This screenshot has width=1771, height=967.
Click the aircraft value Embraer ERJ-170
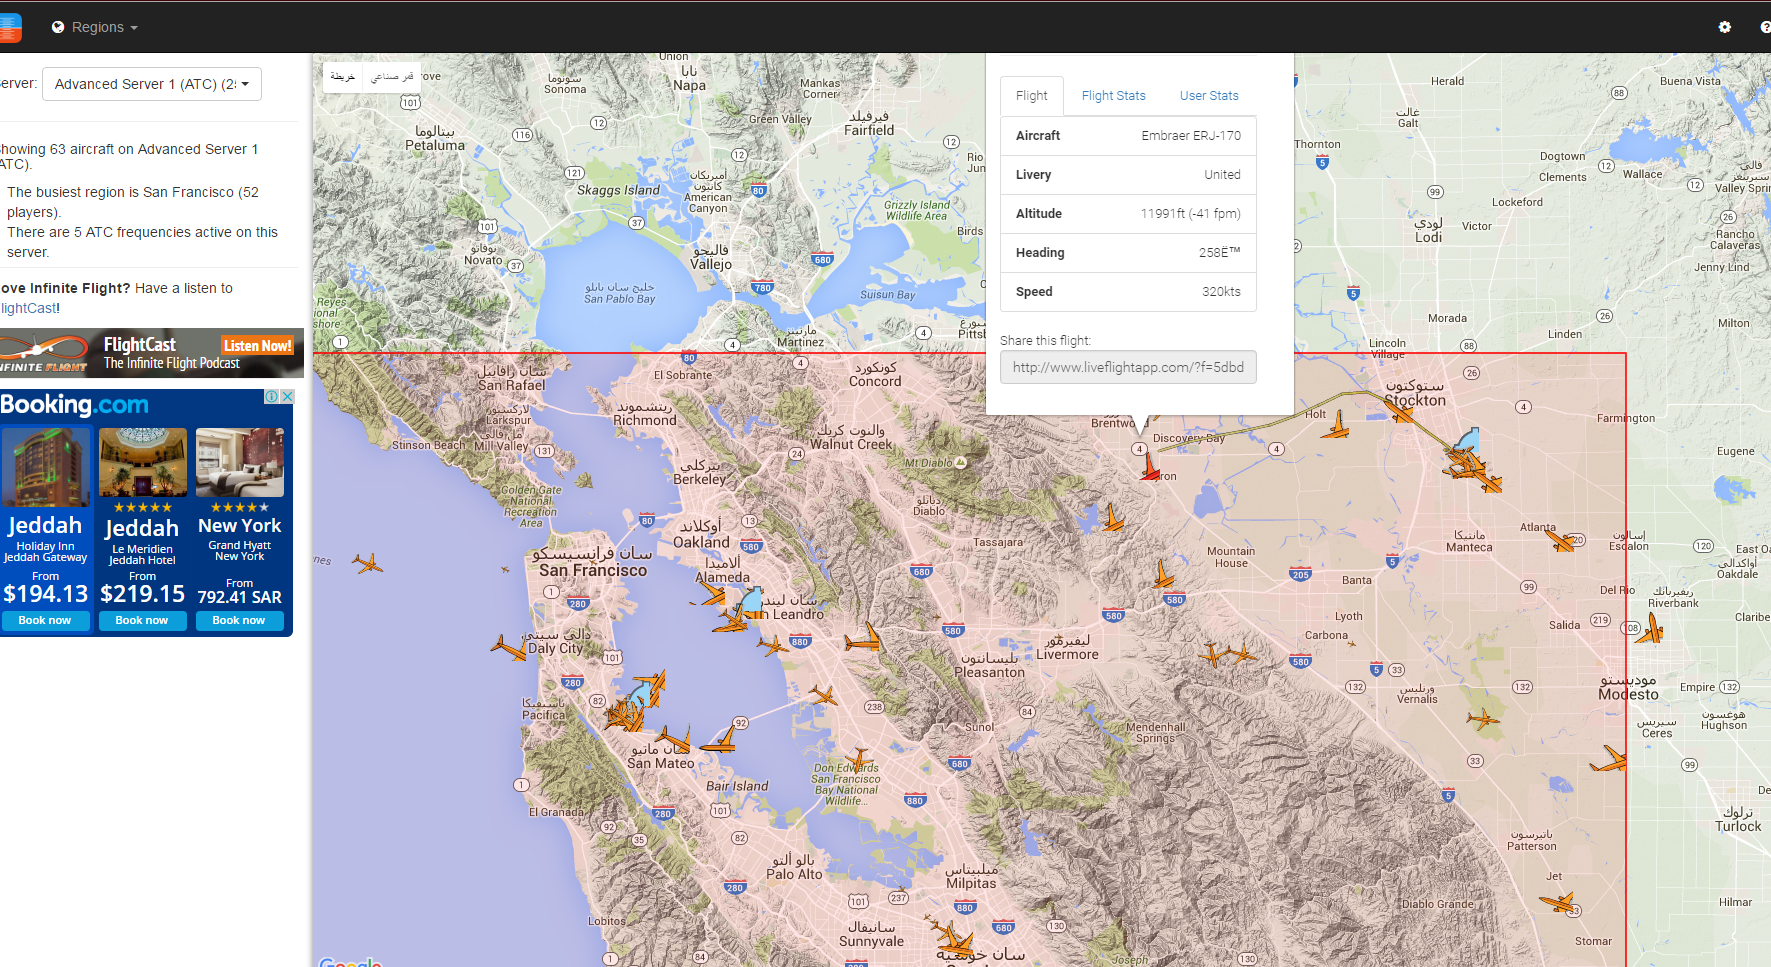tap(1191, 136)
